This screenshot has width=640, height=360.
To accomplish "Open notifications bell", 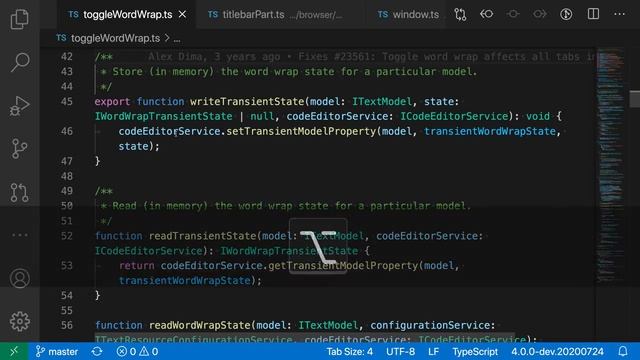I will click(622, 351).
